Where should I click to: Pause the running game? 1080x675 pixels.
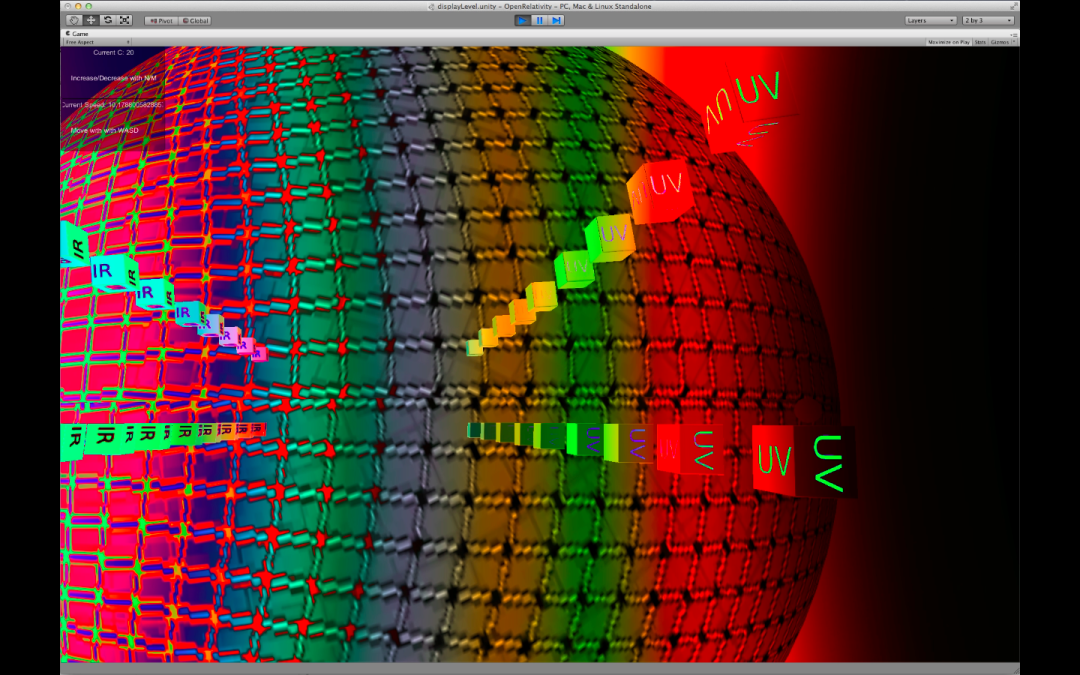(x=539, y=21)
